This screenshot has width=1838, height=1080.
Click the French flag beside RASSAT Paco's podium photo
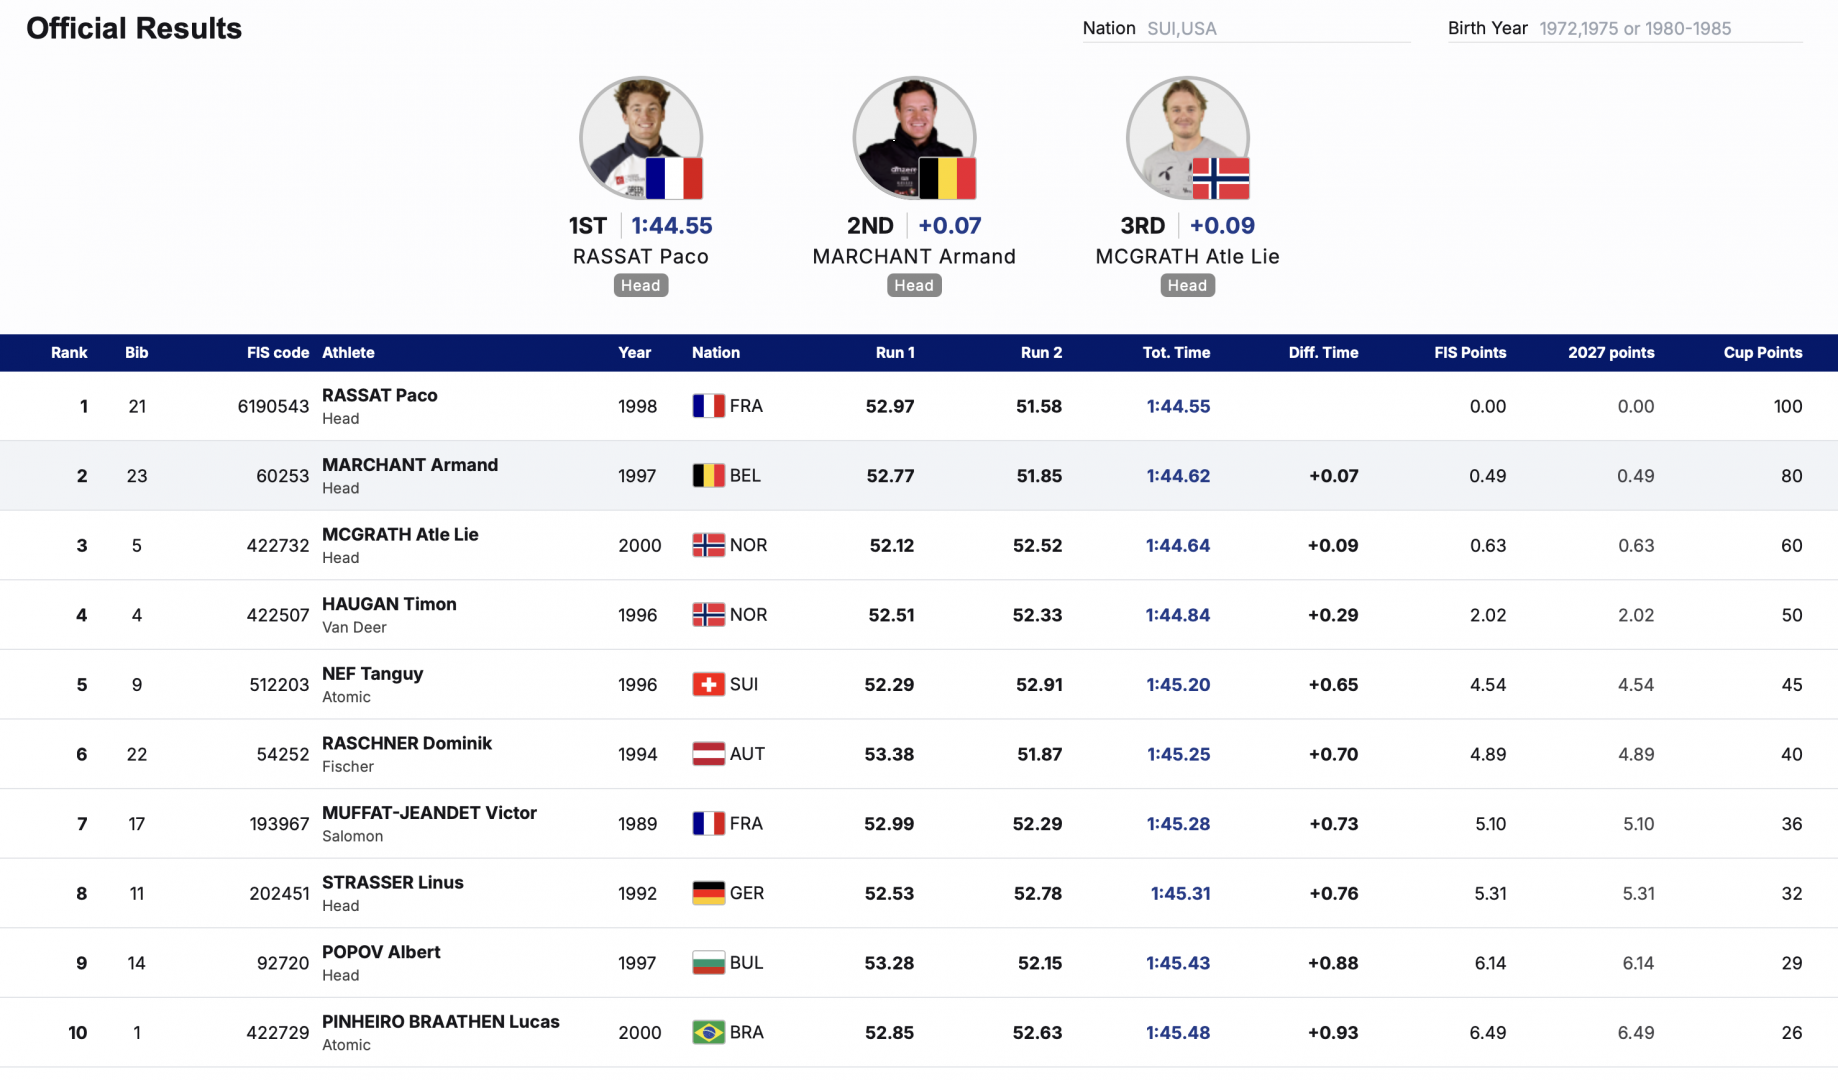point(673,179)
